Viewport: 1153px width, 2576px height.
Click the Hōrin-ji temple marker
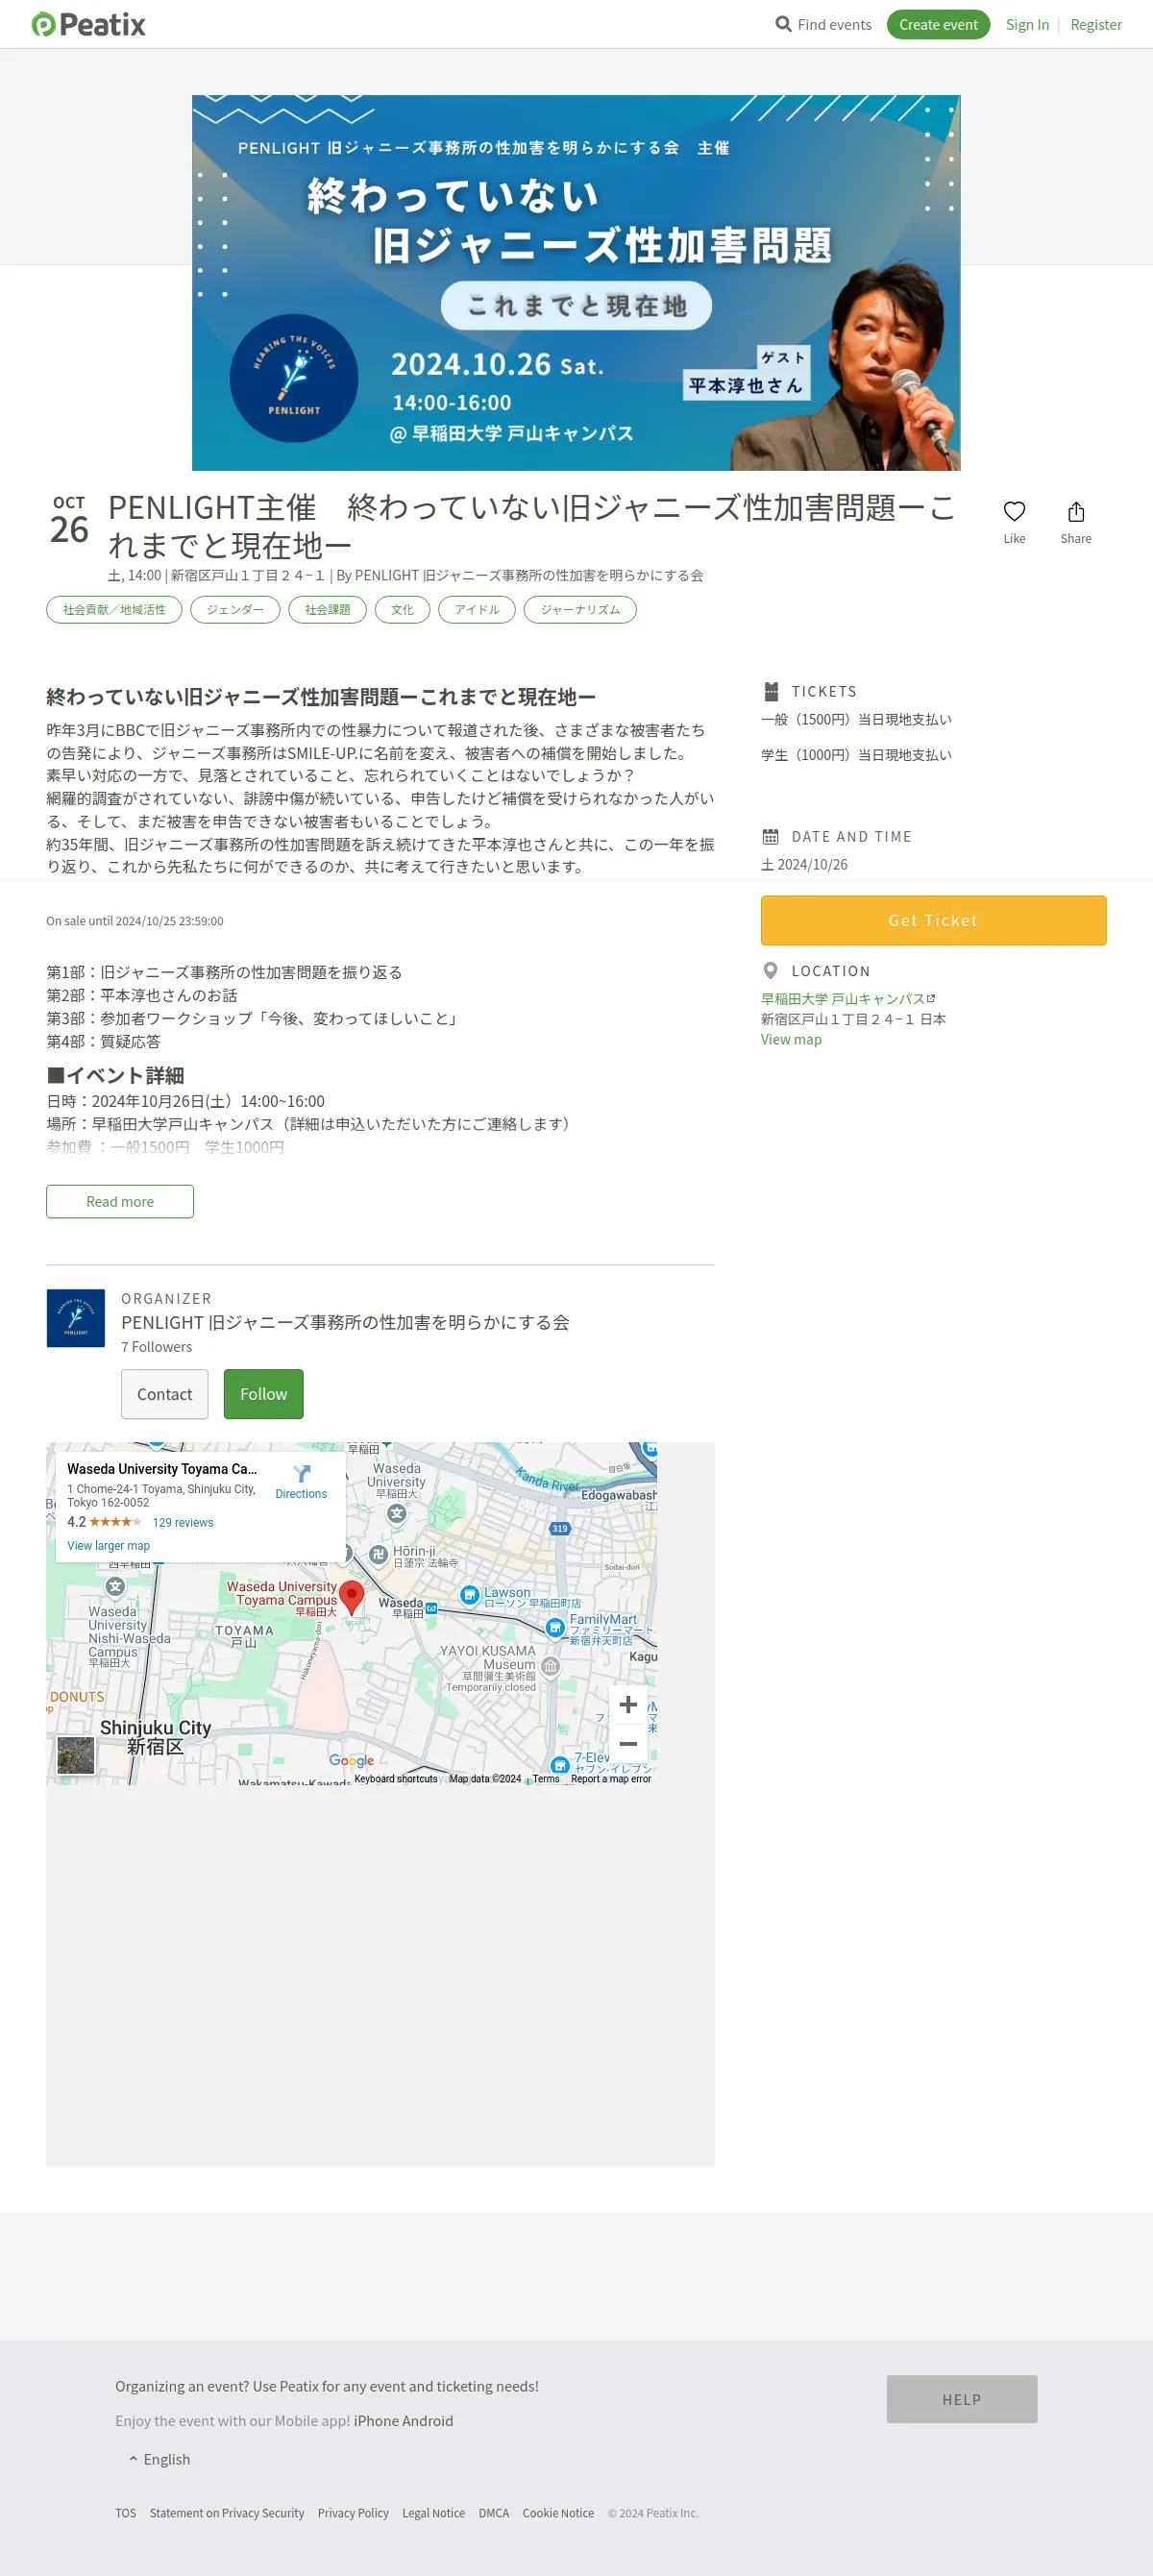click(x=378, y=1554)
